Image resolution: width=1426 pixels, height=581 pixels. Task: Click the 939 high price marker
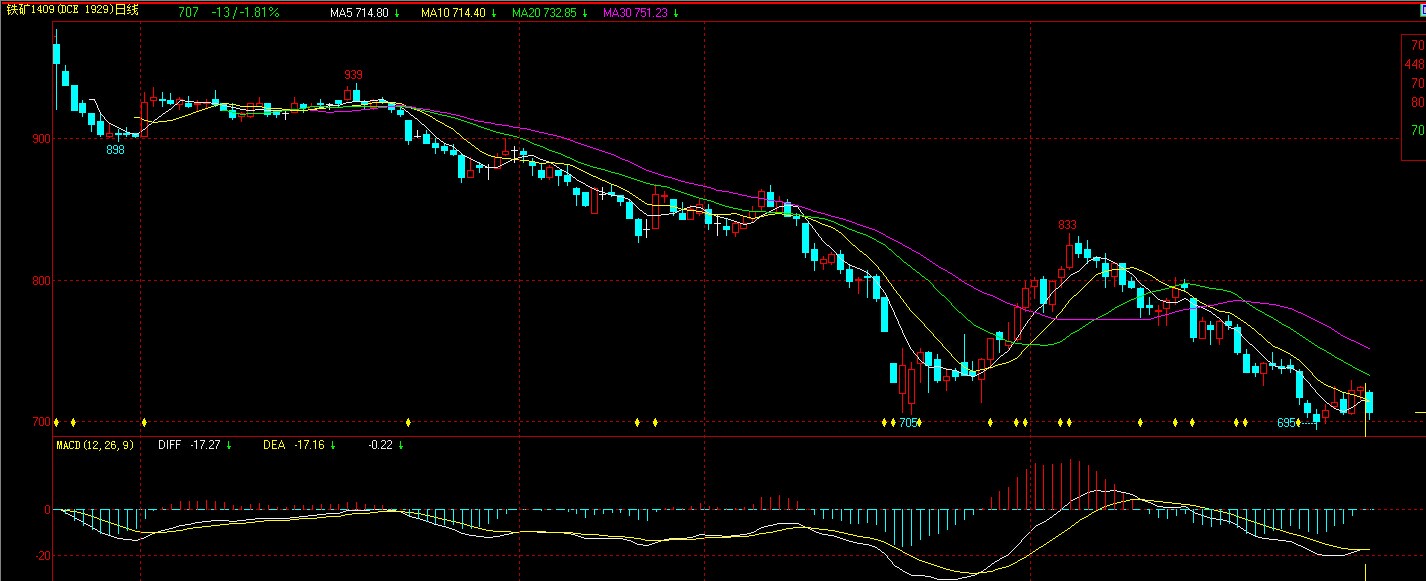353,75
